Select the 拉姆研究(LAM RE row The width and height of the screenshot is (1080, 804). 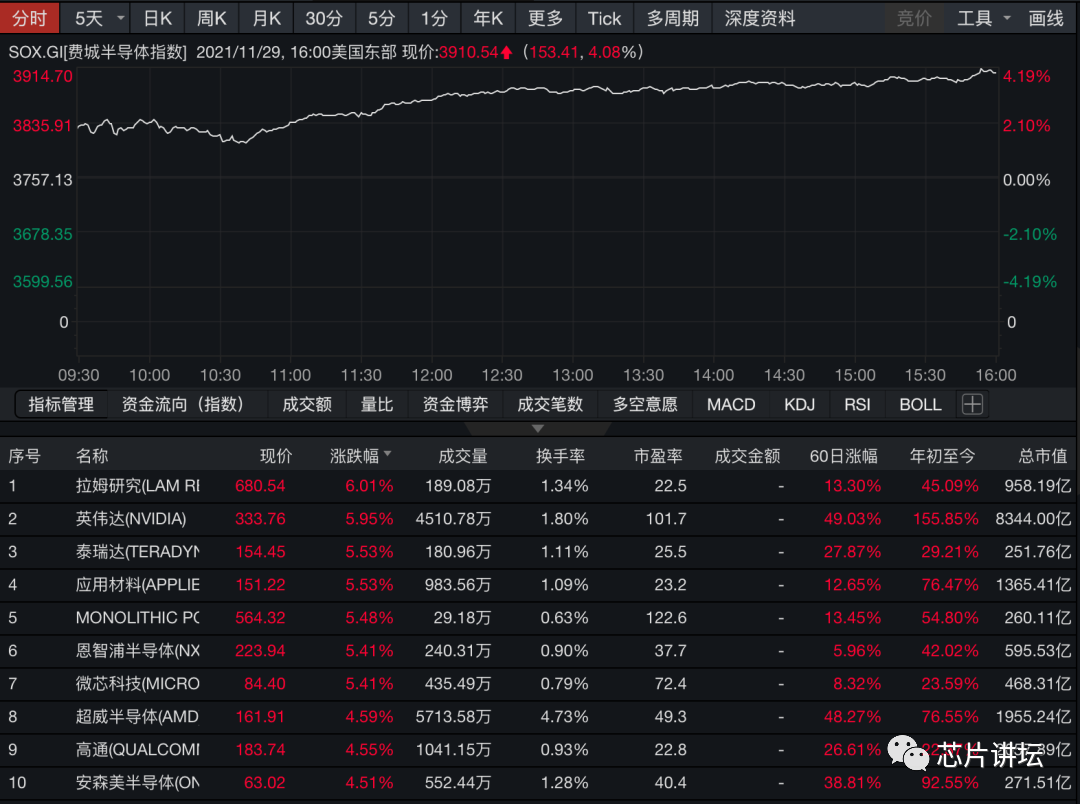pos(540,486)
